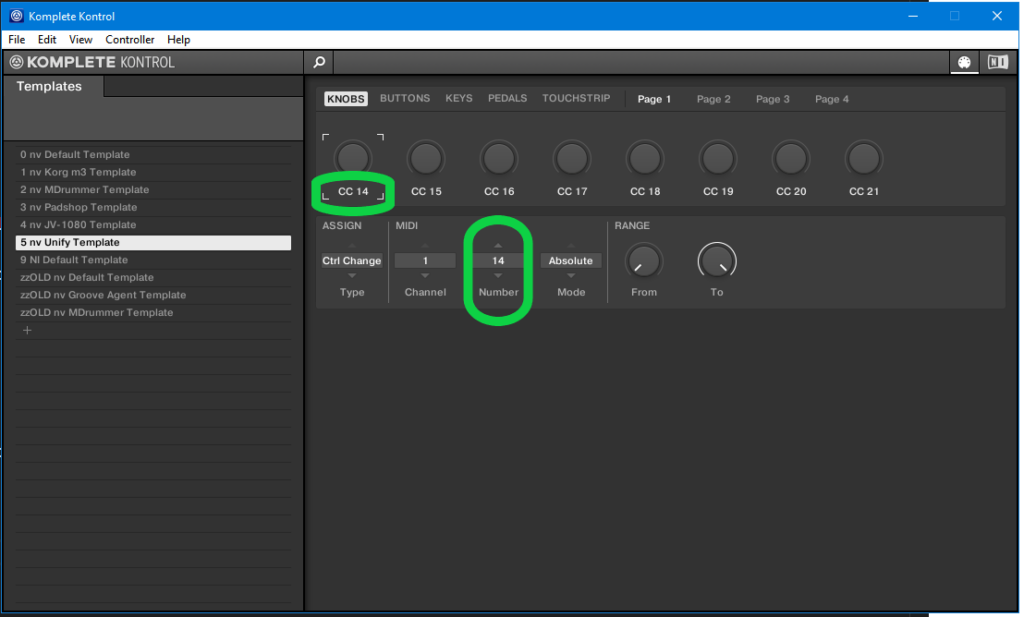
Task: Select the CC 16 knob
Action: [x=499, y=159]
